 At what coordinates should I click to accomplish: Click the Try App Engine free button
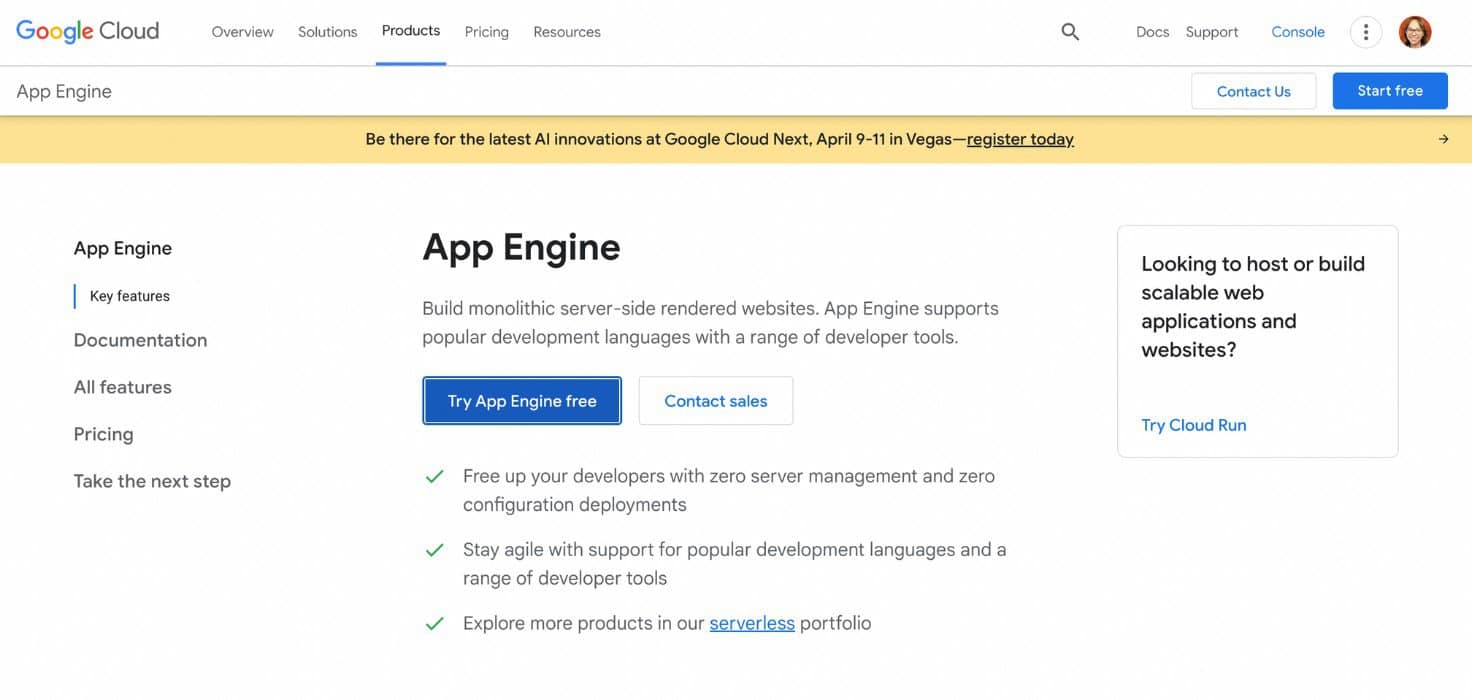point(522,401)
